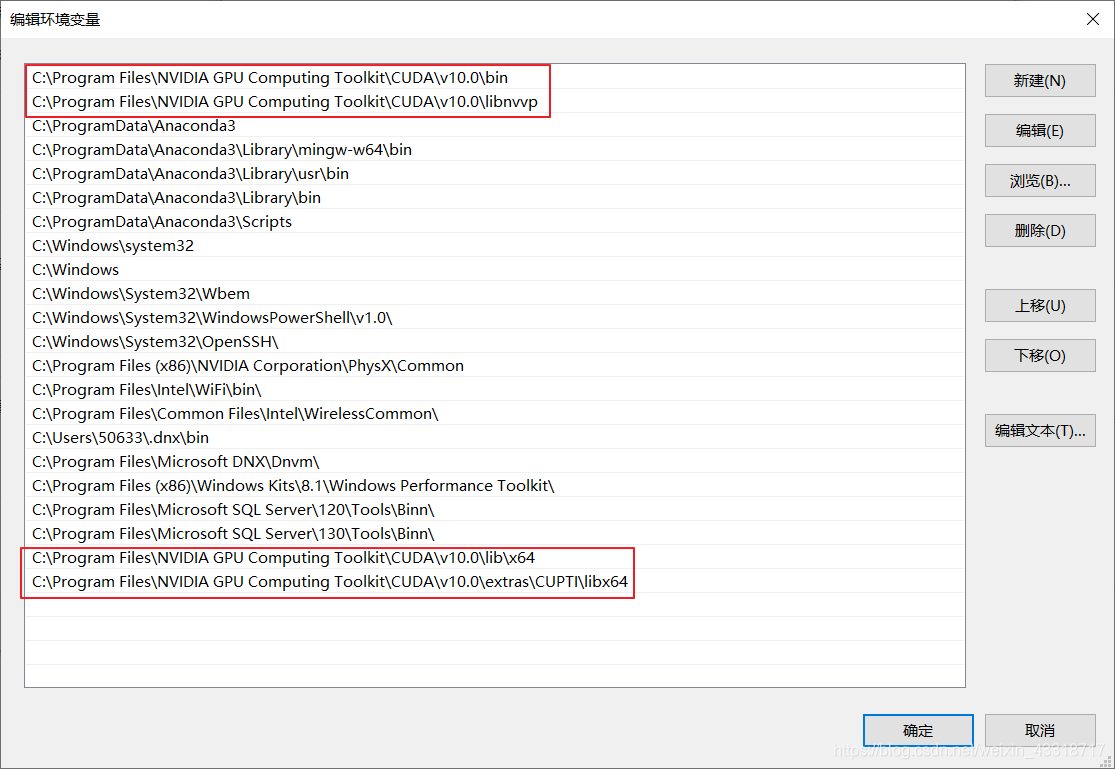Select the System32\Wbem entry

(x=495, y=294)
